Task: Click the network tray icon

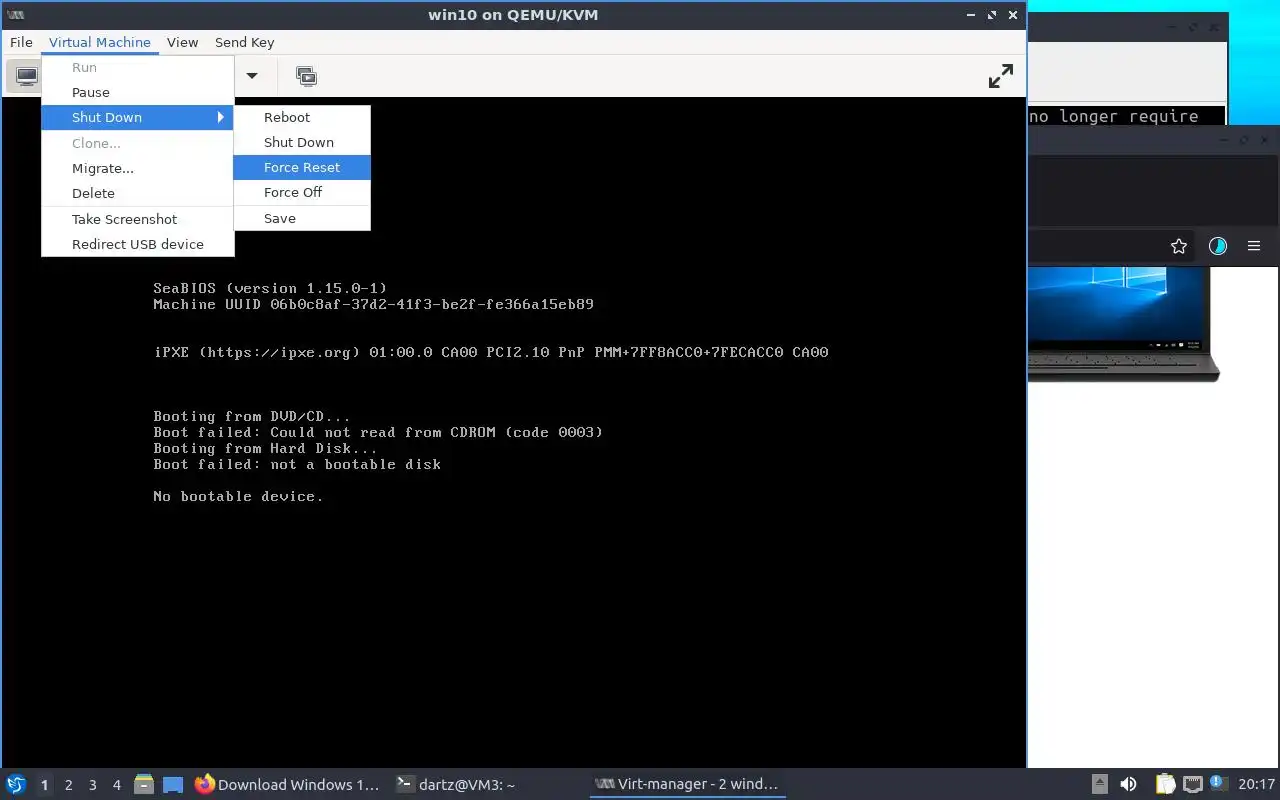Action: pos(1192,784)
